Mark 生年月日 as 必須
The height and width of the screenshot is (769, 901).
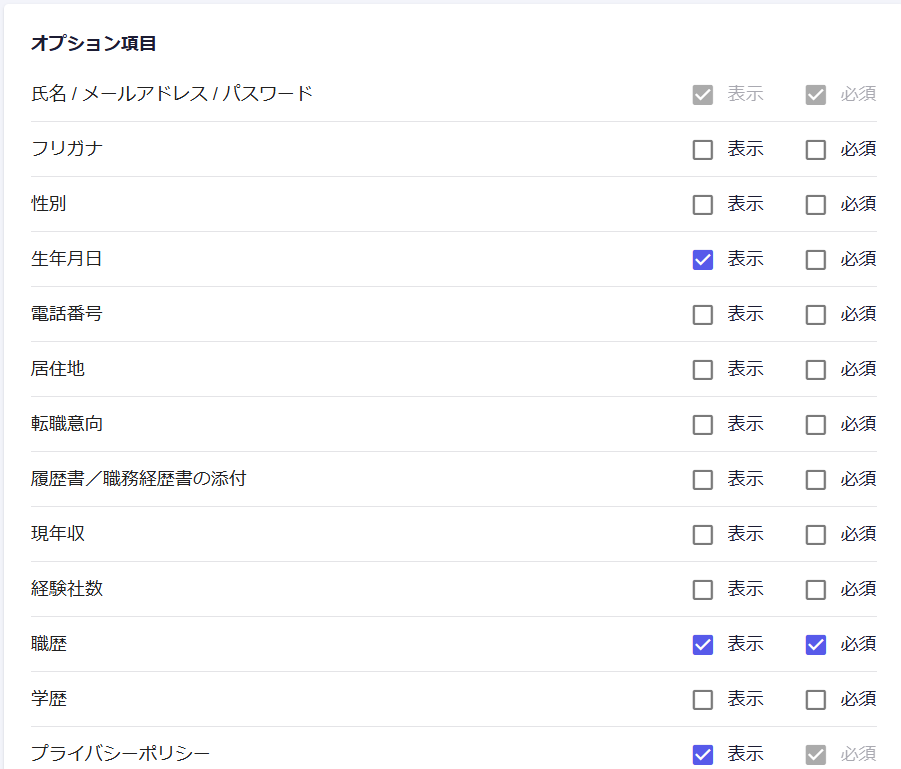[816, 260]
